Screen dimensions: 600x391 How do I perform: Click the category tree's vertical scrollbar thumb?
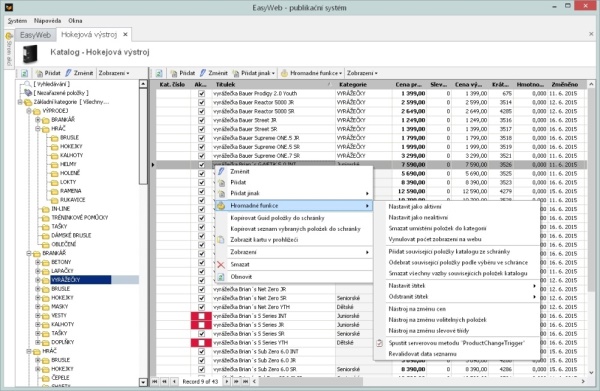(x=143, y=136)
